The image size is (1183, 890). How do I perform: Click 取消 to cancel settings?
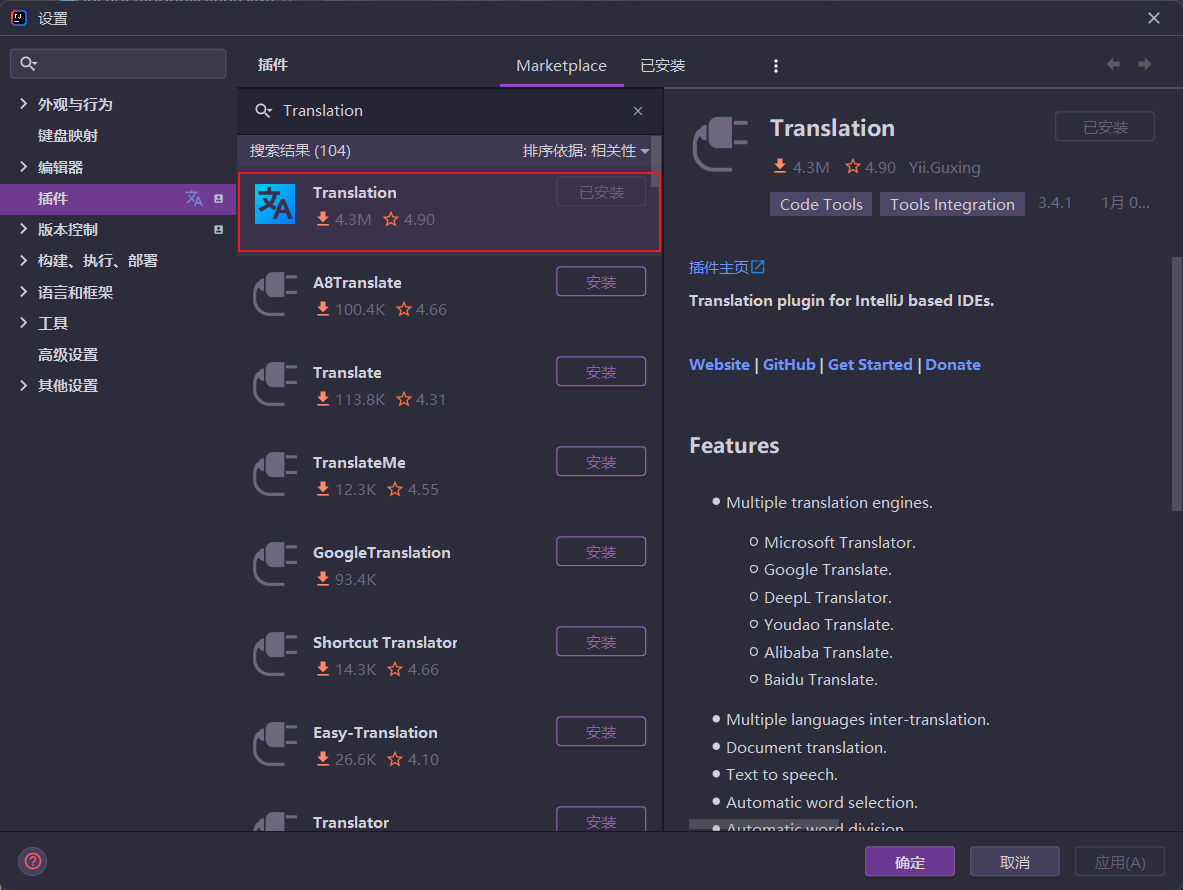tap(1015, 861)
